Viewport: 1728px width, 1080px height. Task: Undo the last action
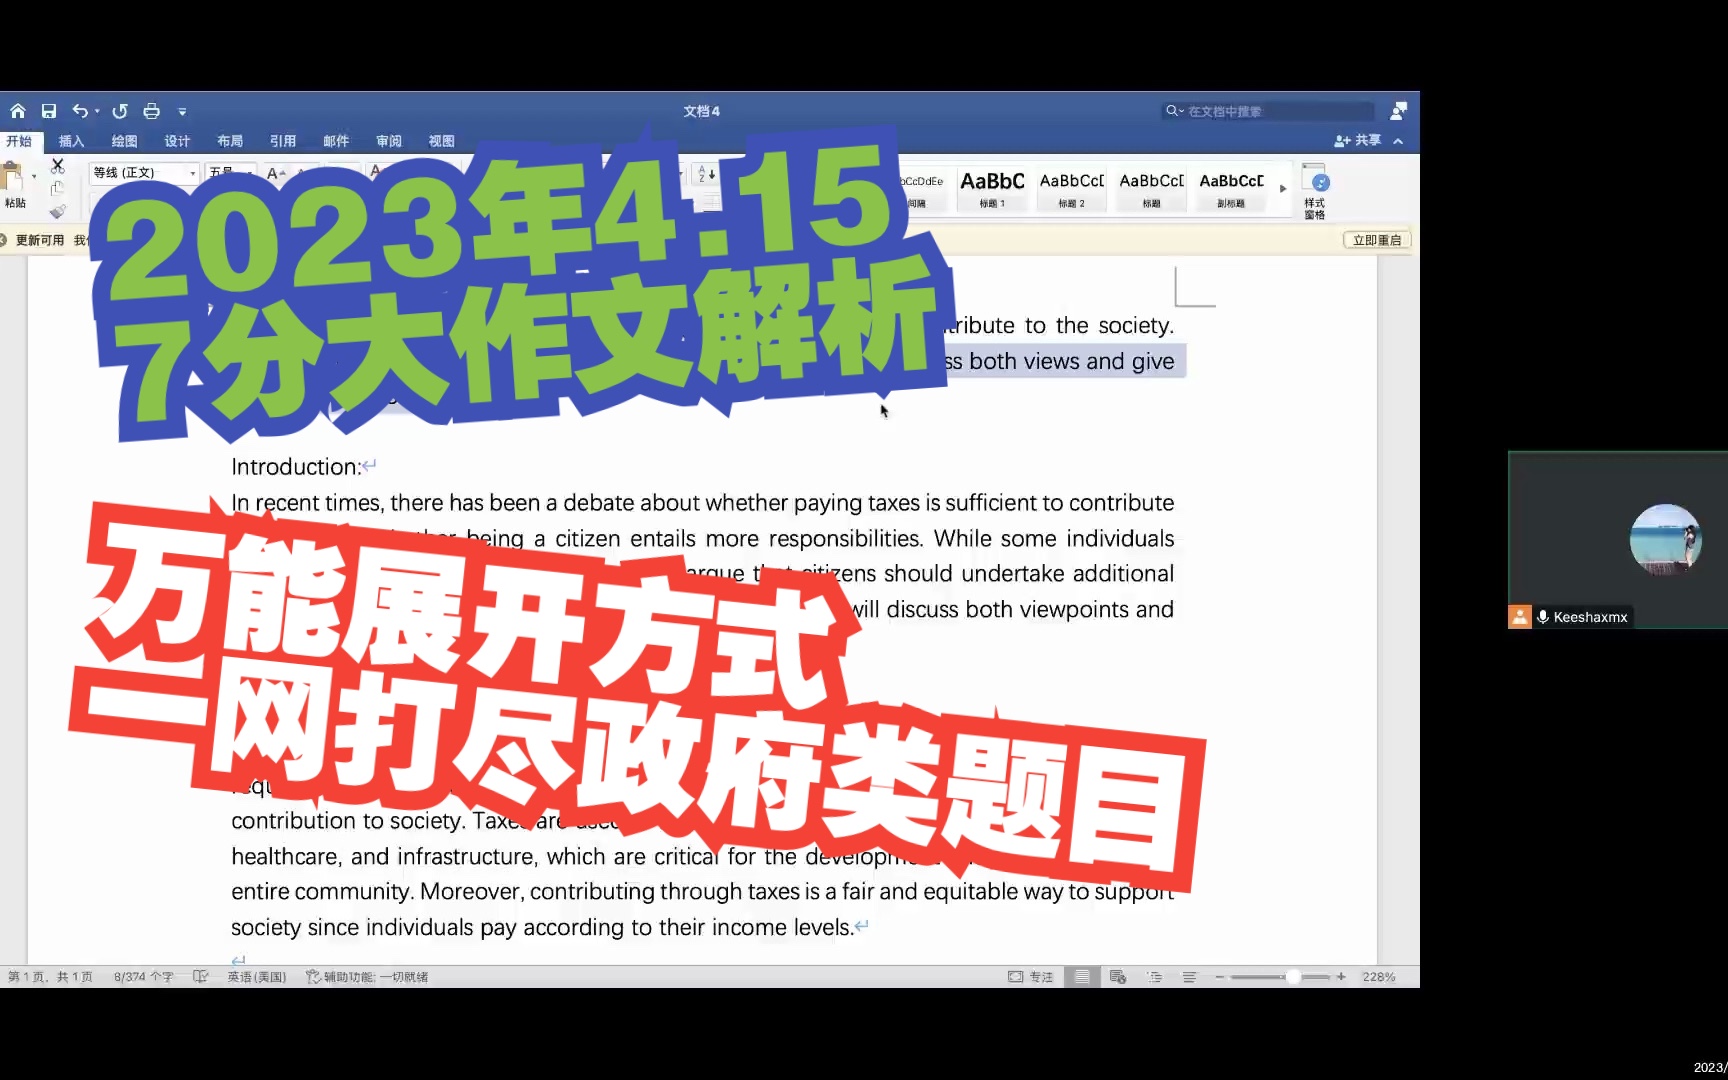click(80, 111)
